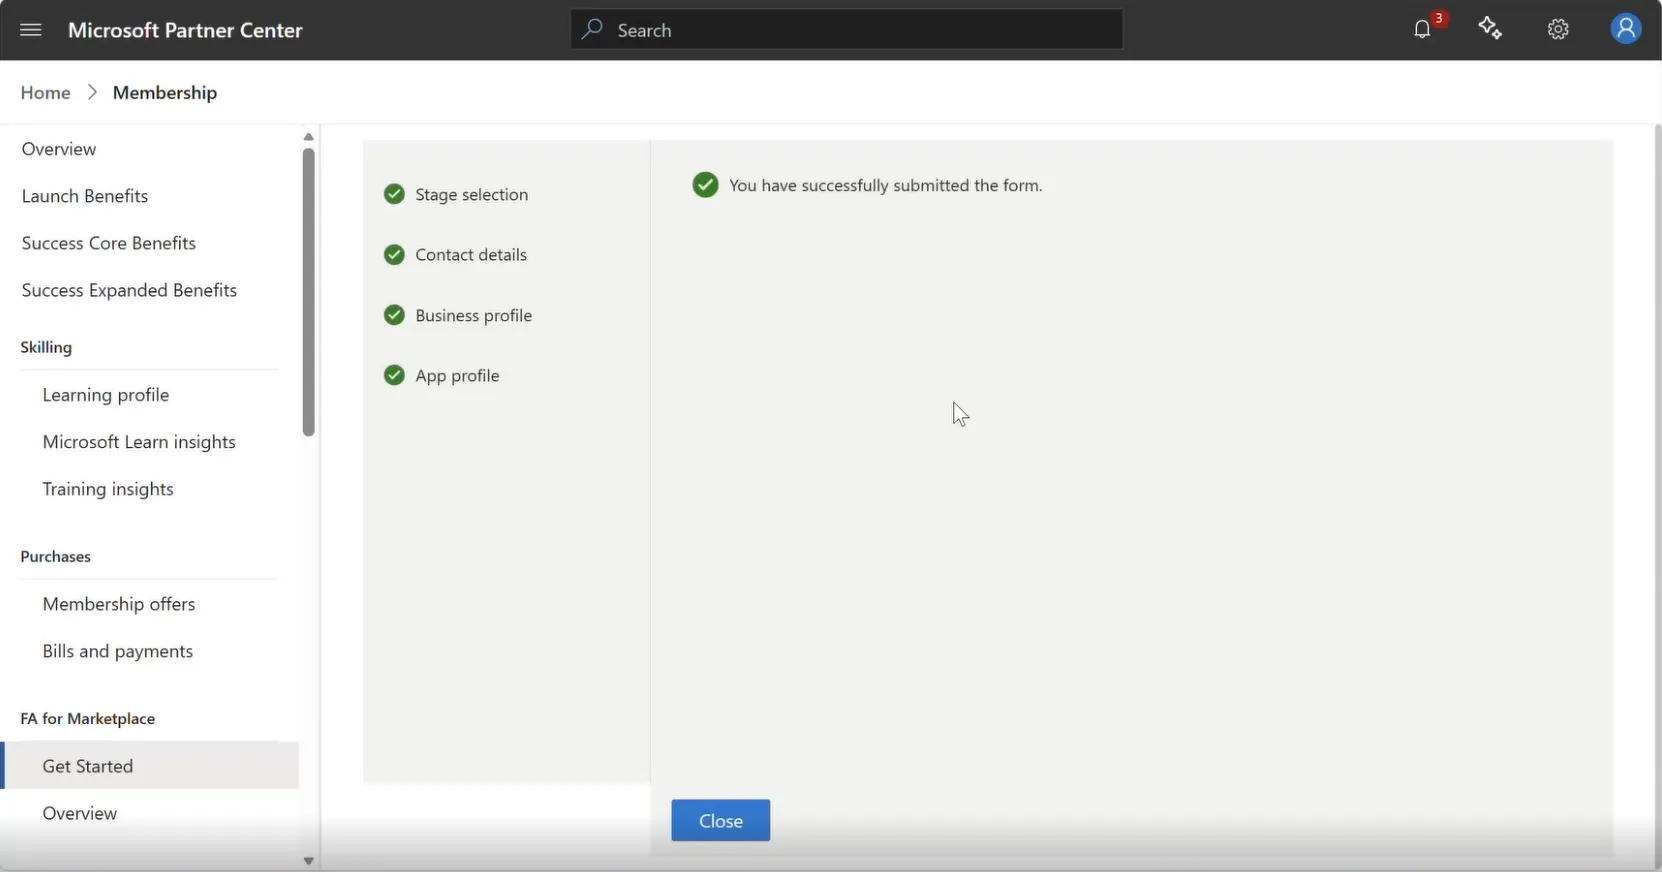This screenshot has width=1662, height=872.
Task: Open the settings gear
Action: tap(1558, 30)
